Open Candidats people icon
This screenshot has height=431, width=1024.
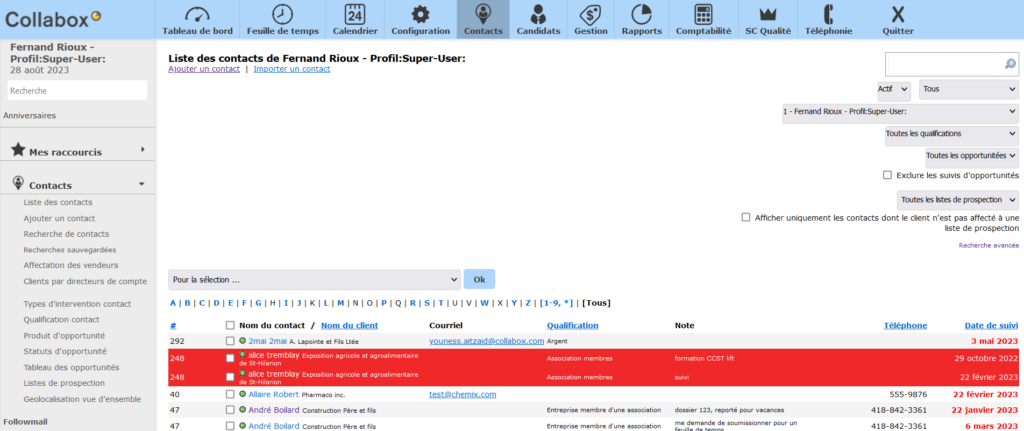click(538, 15)
